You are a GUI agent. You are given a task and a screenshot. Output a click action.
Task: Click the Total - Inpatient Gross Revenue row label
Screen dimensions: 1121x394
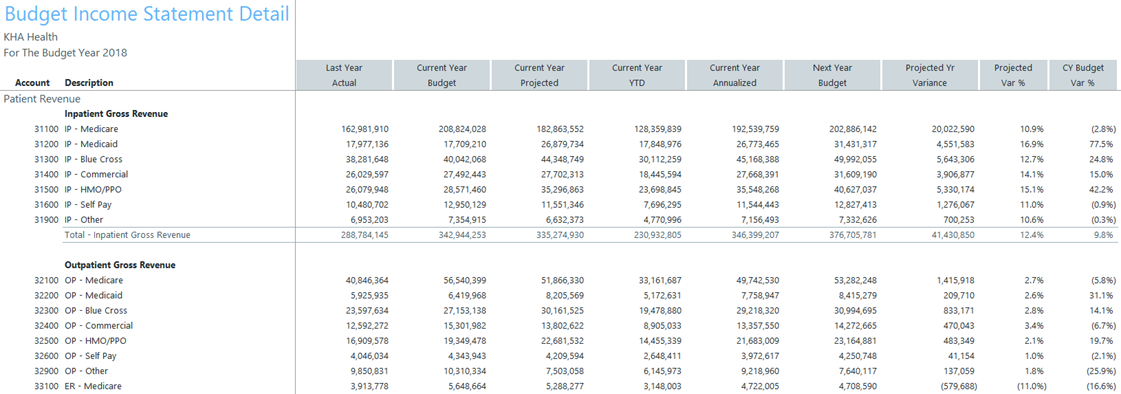(x=127, y=235)
